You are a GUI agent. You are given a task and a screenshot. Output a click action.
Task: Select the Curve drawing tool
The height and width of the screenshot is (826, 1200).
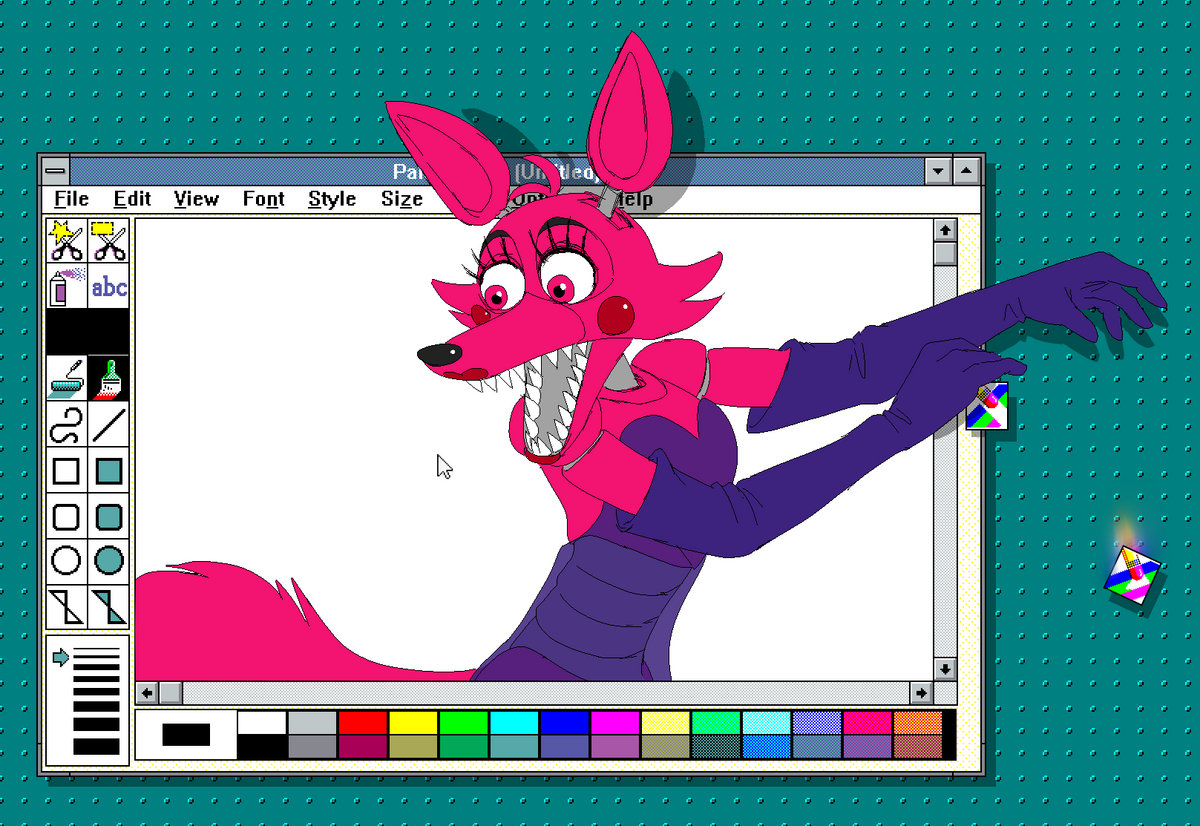67,425
